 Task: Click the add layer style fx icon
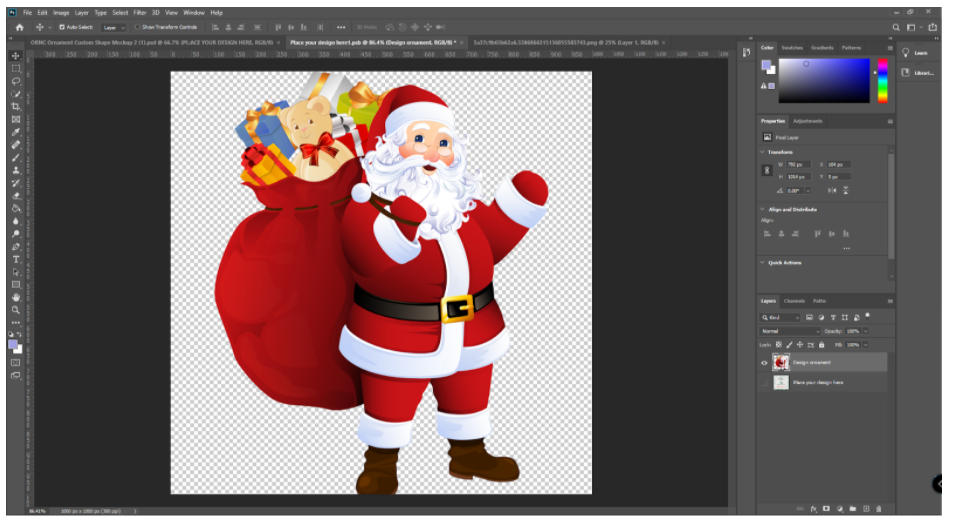click(814, 509)
